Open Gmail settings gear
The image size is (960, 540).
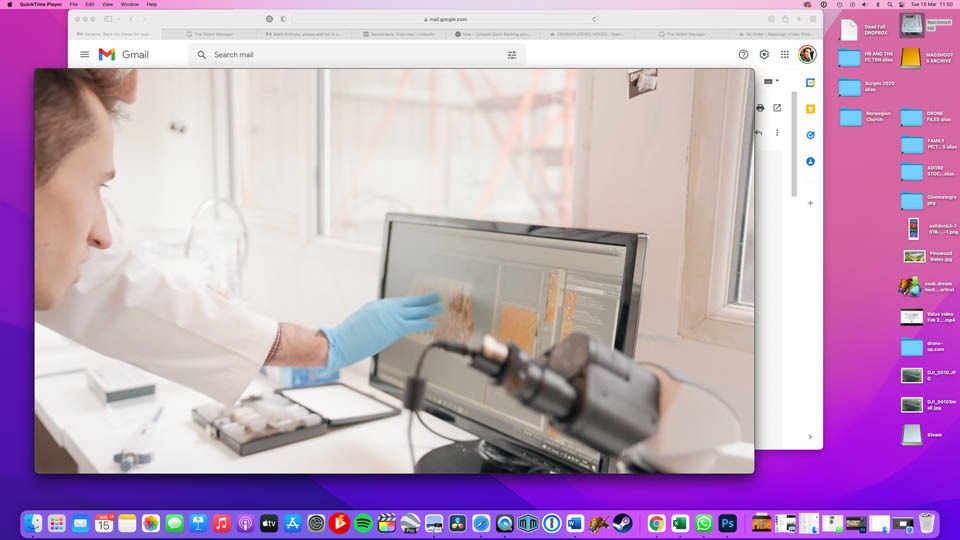click(764, 54)
